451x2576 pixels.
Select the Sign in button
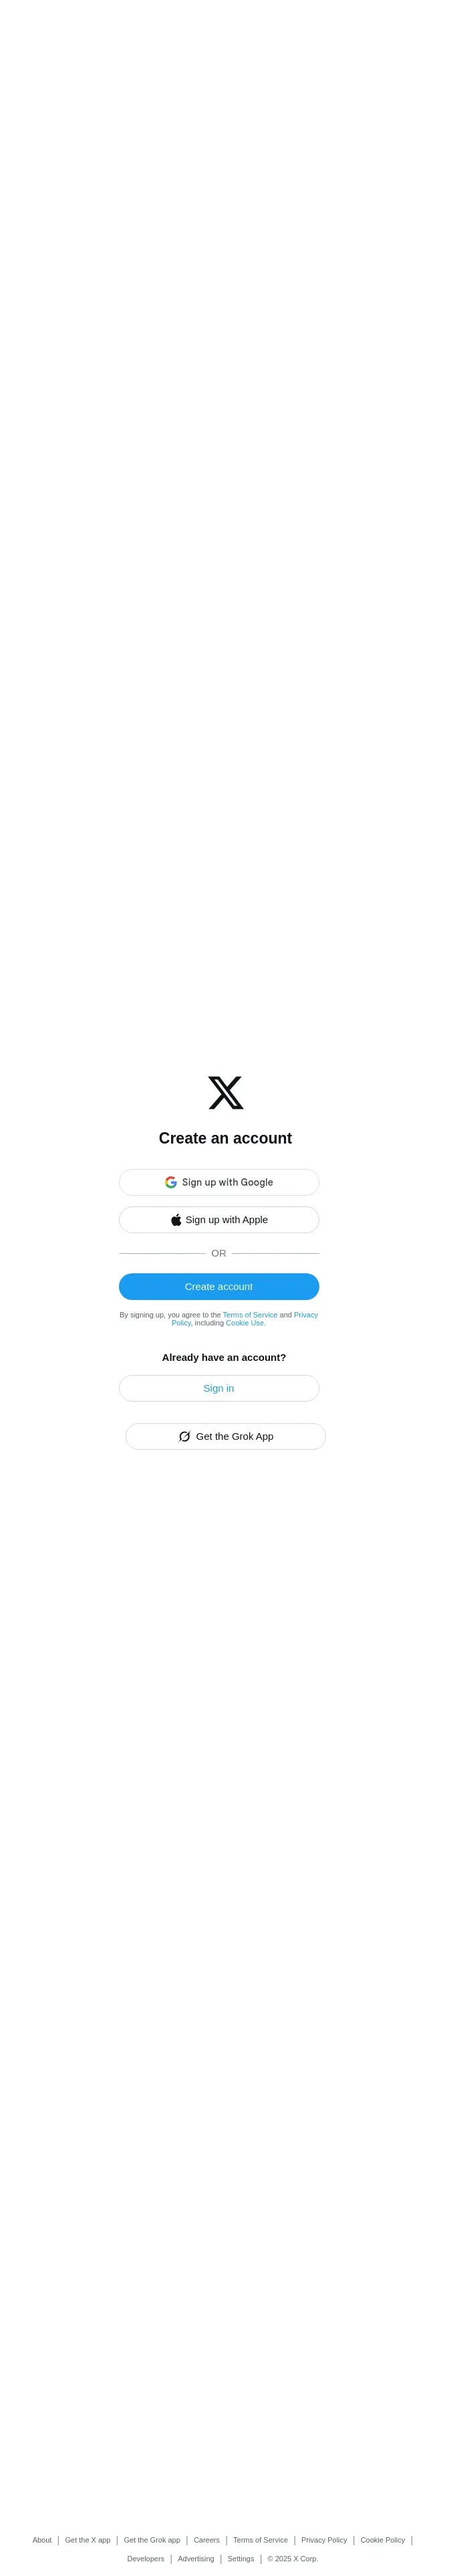pyautogui.click(x=219, y=1388)
